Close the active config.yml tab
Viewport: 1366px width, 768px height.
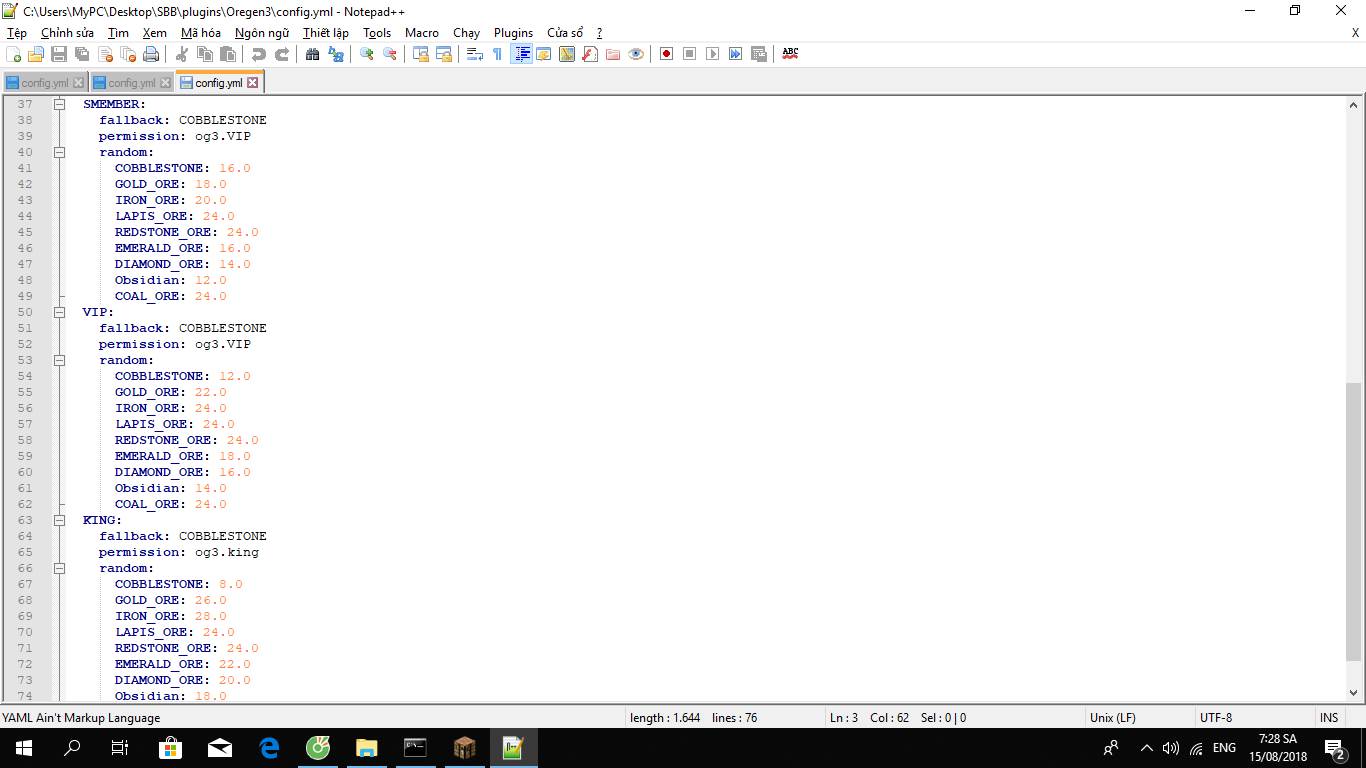click(x=253, y=83)
